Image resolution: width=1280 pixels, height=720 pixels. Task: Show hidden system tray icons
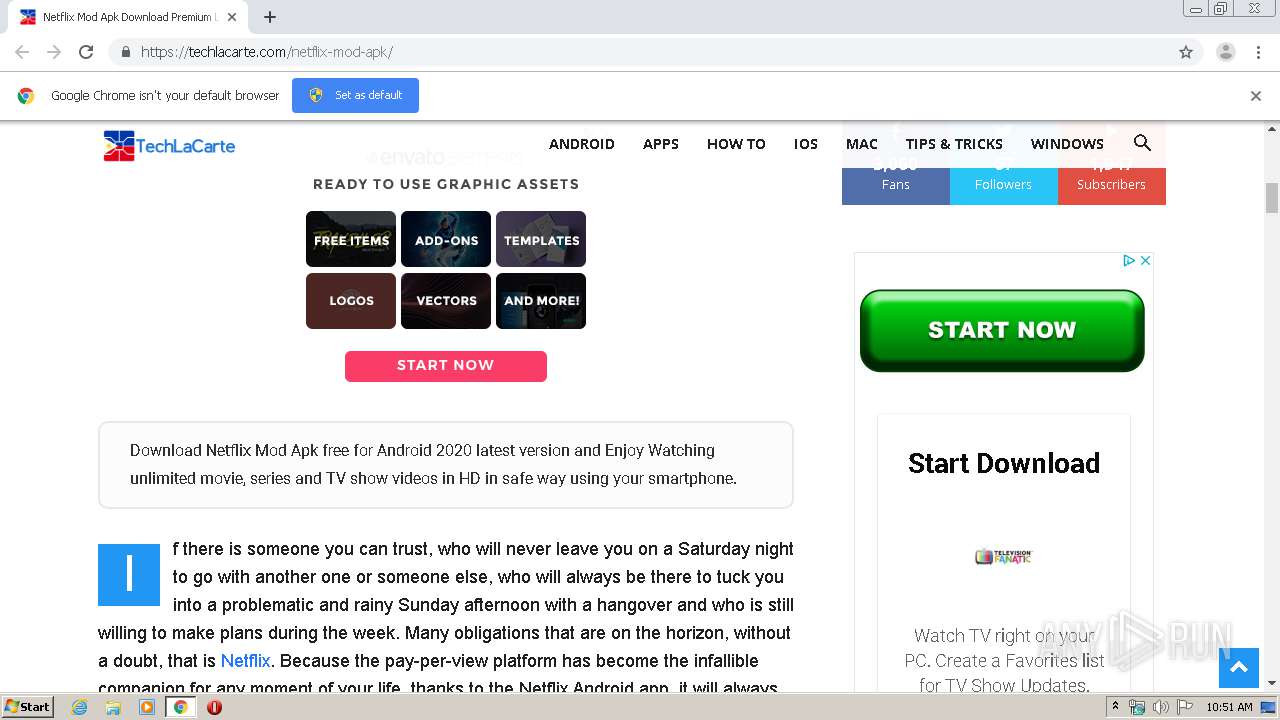coord(1115,707)
